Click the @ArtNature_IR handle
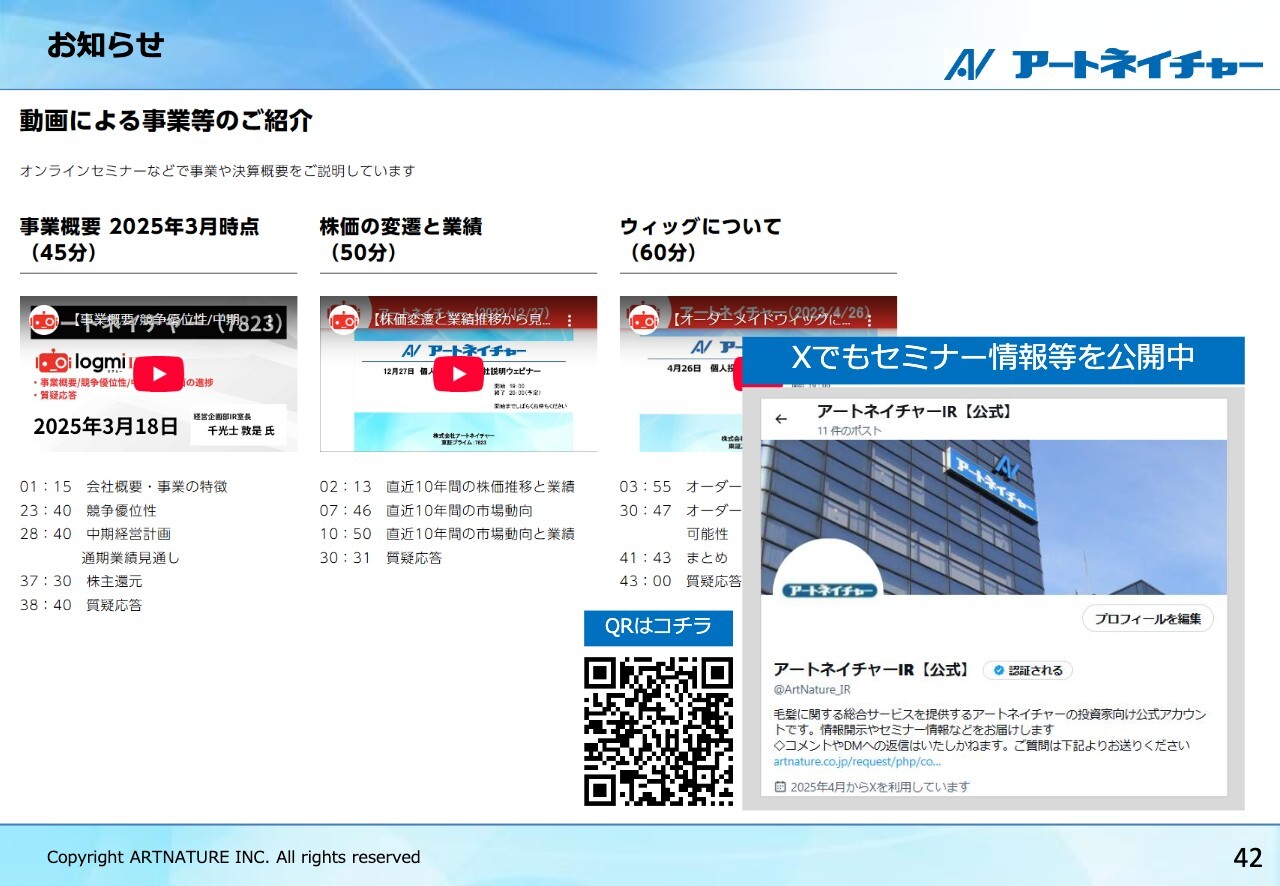 coord(812,690)
